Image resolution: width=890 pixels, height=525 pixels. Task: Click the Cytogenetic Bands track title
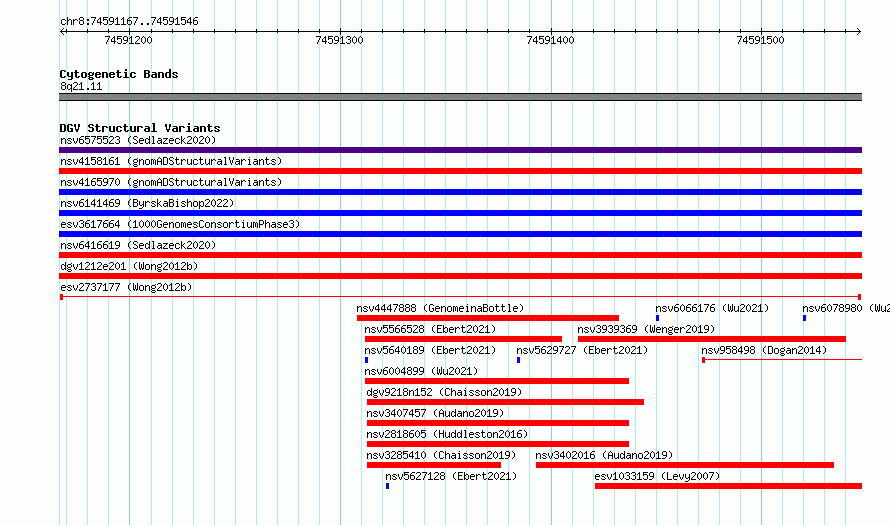pos(119,74)
